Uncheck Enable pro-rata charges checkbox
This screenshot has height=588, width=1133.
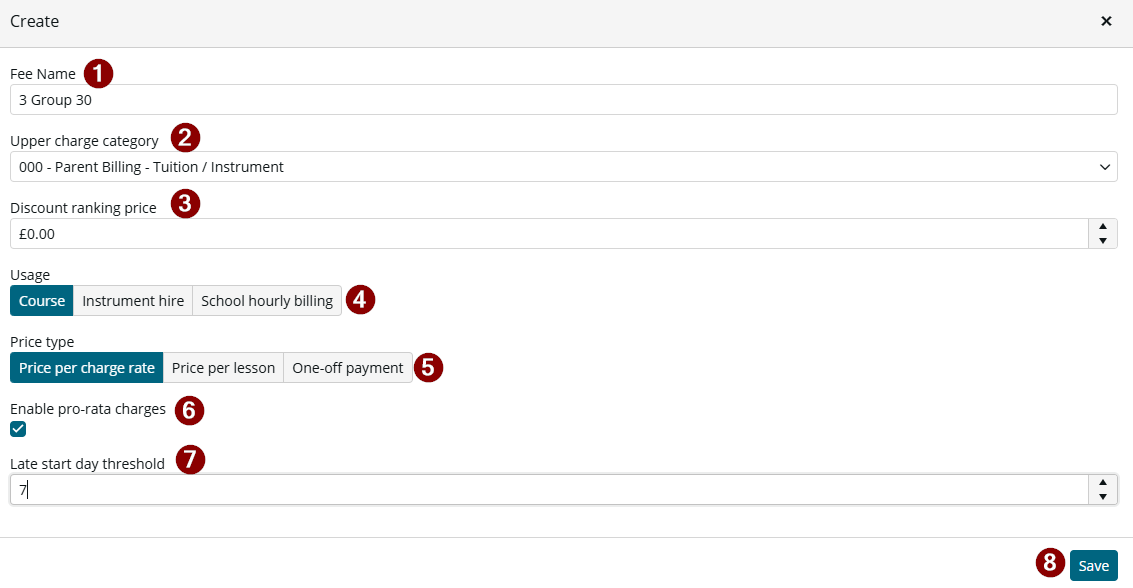(18, 429)
